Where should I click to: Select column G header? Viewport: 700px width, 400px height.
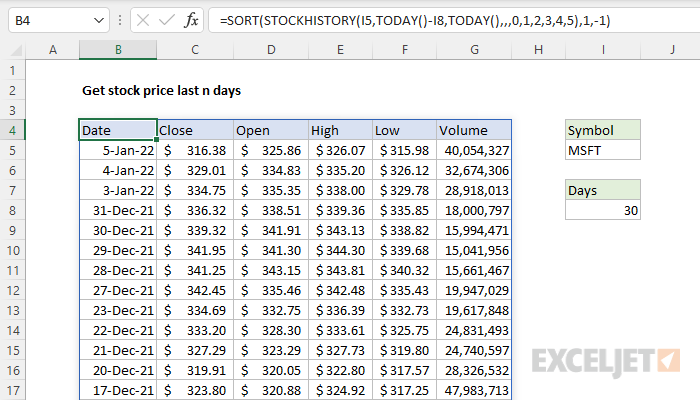(x=473, y=50)
